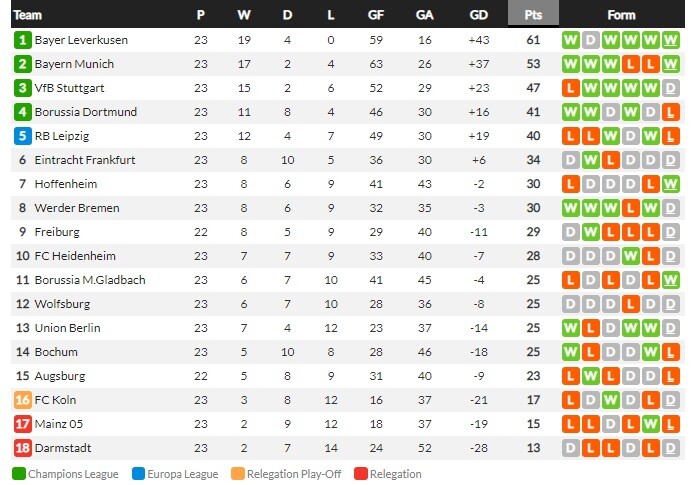Viewport: 693px width, 485px height.
Task: Click the Form column header
Action: pyautogui.click(x=621, y=15)
